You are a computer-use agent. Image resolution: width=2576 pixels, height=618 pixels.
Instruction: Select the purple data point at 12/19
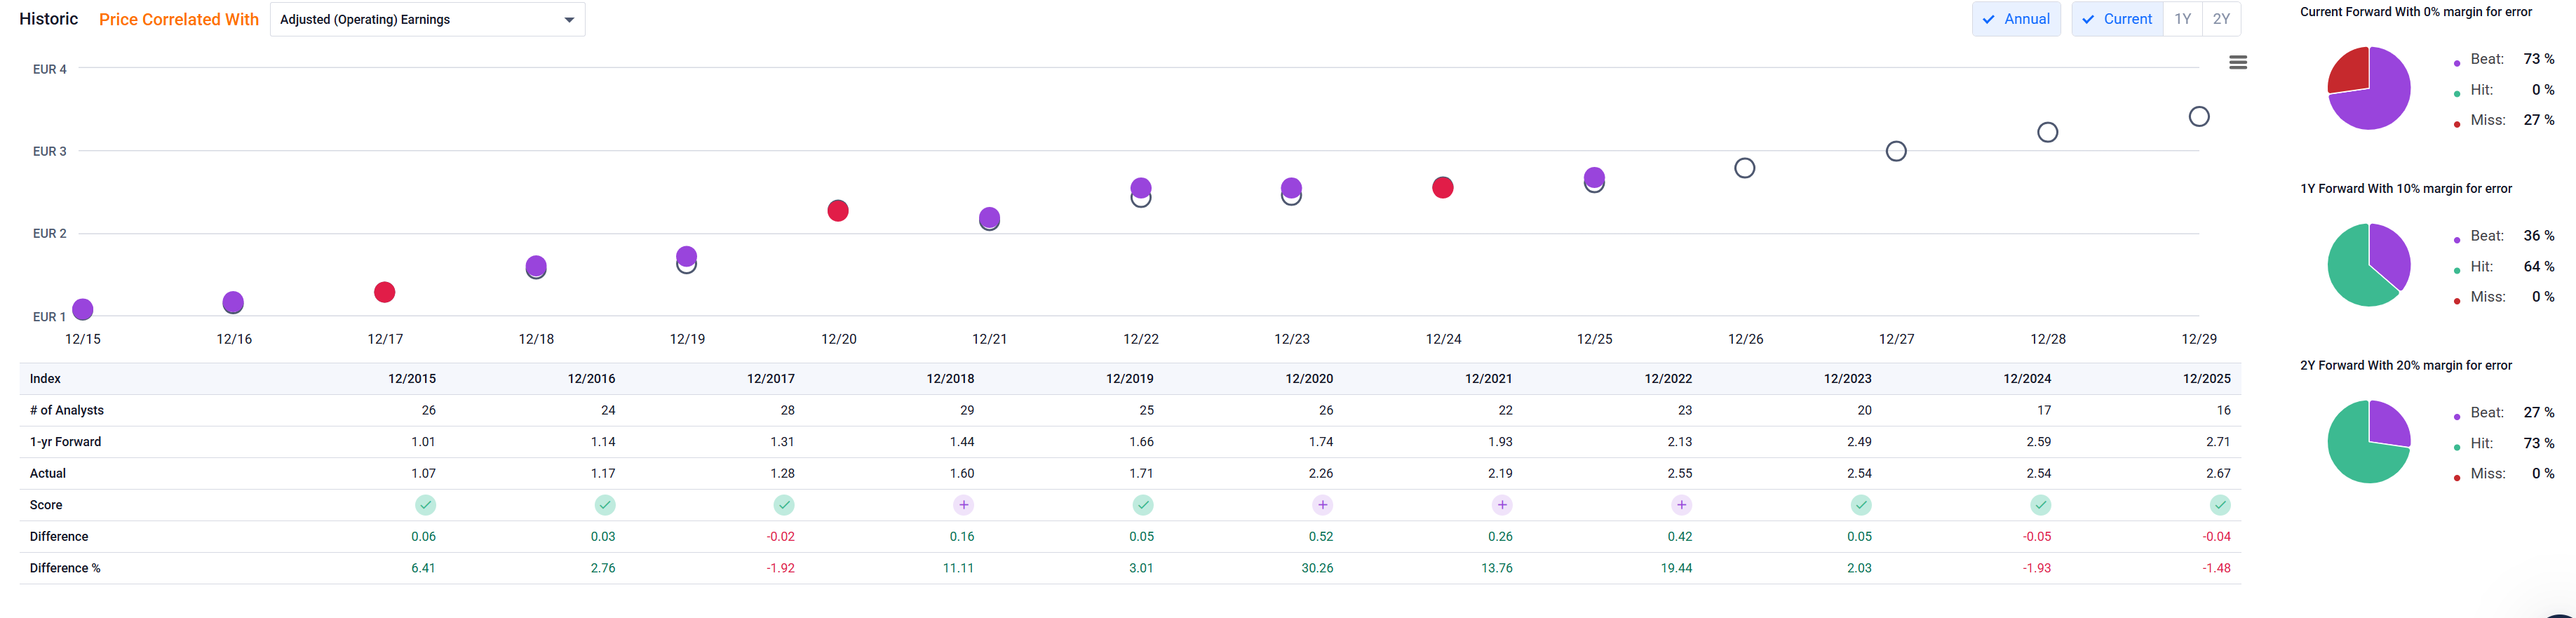(686, 256)
